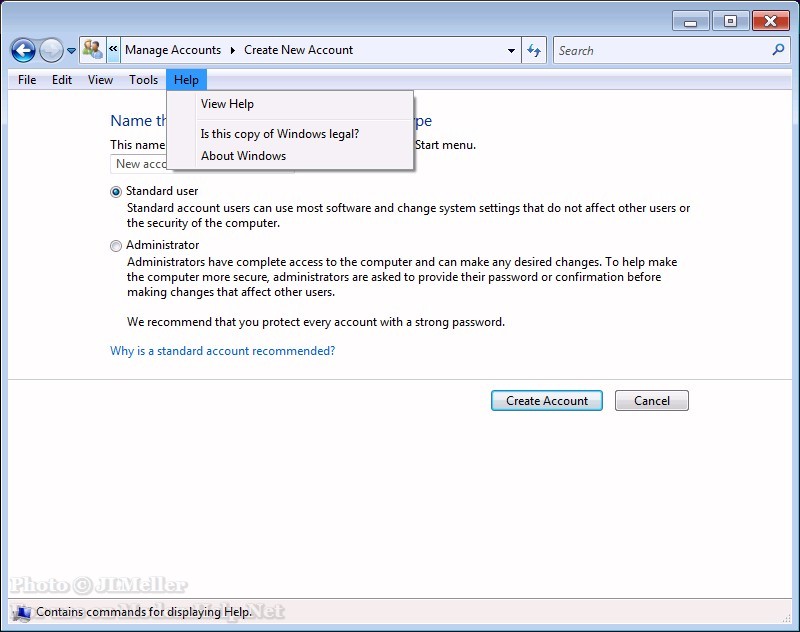Click the 'We recommend that you protect' sentence
The width and height of the screenshot is (800, 632).
316,322
